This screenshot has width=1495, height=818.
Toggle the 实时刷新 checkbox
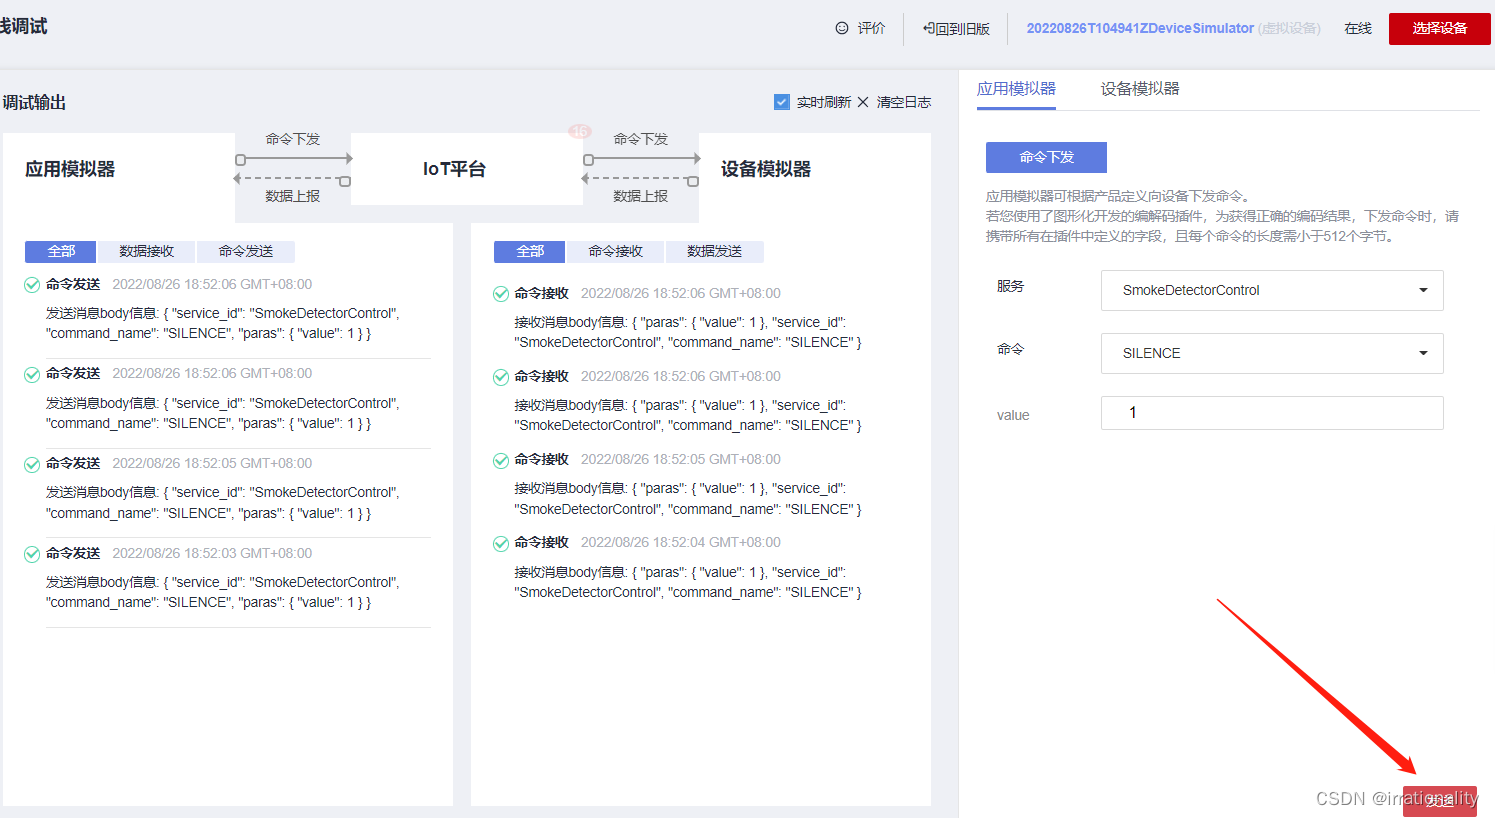tap(782, 102)
